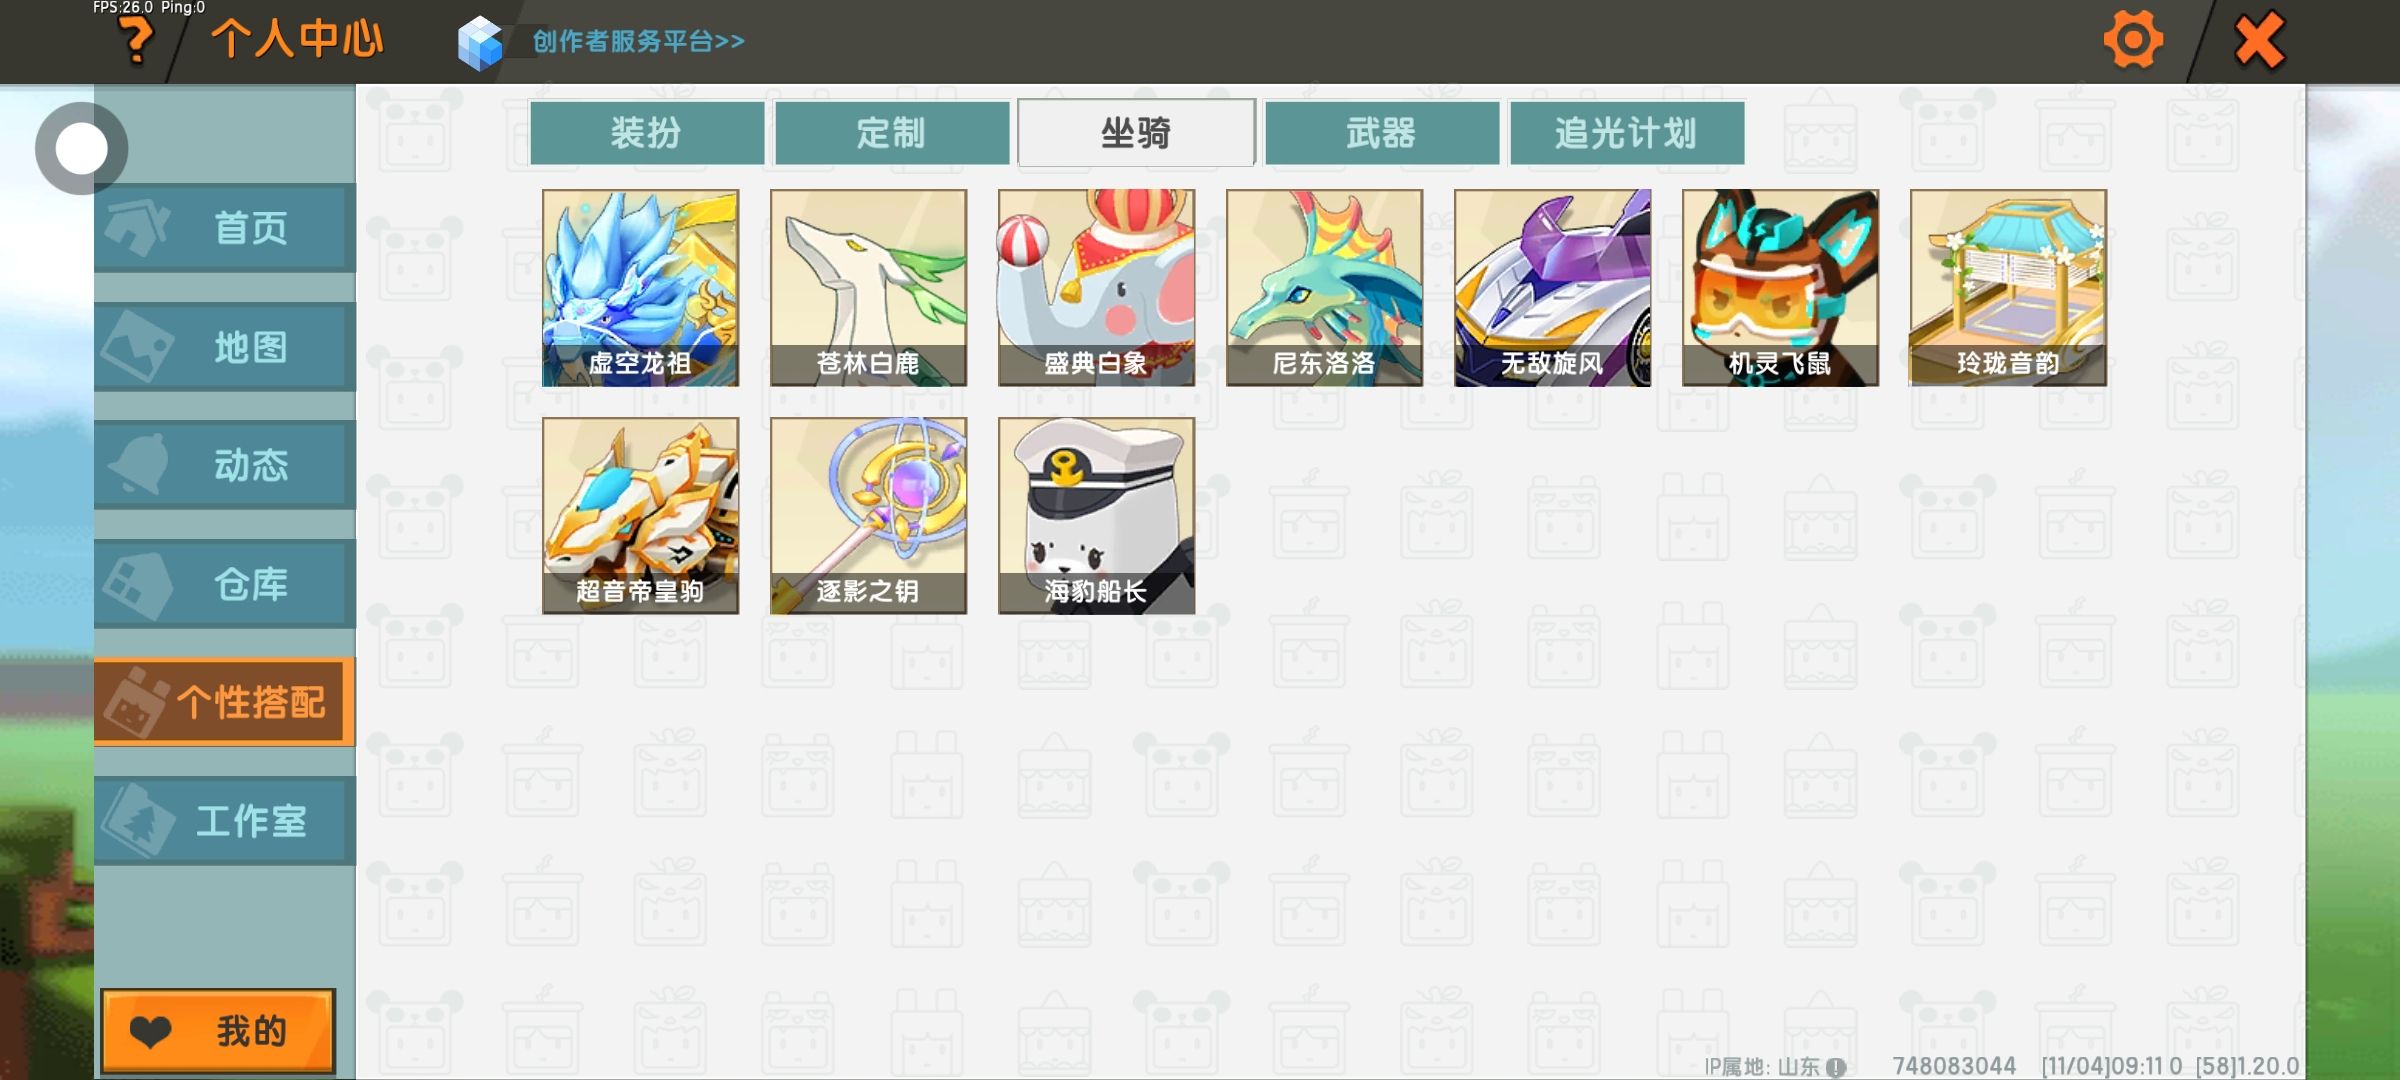Image resolution: width=2400 pixels, height=1080 pixels.
Task: Tap the floating white circle joystick button
Action: 81,149
